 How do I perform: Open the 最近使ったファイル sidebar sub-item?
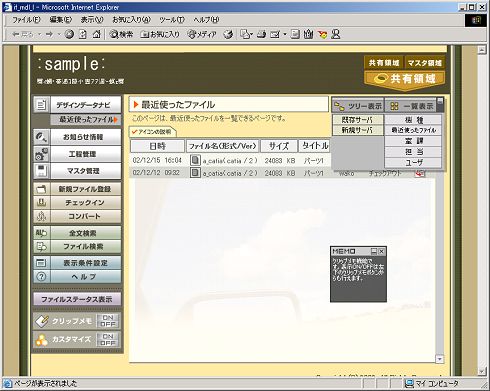click(x=86, y=119)
